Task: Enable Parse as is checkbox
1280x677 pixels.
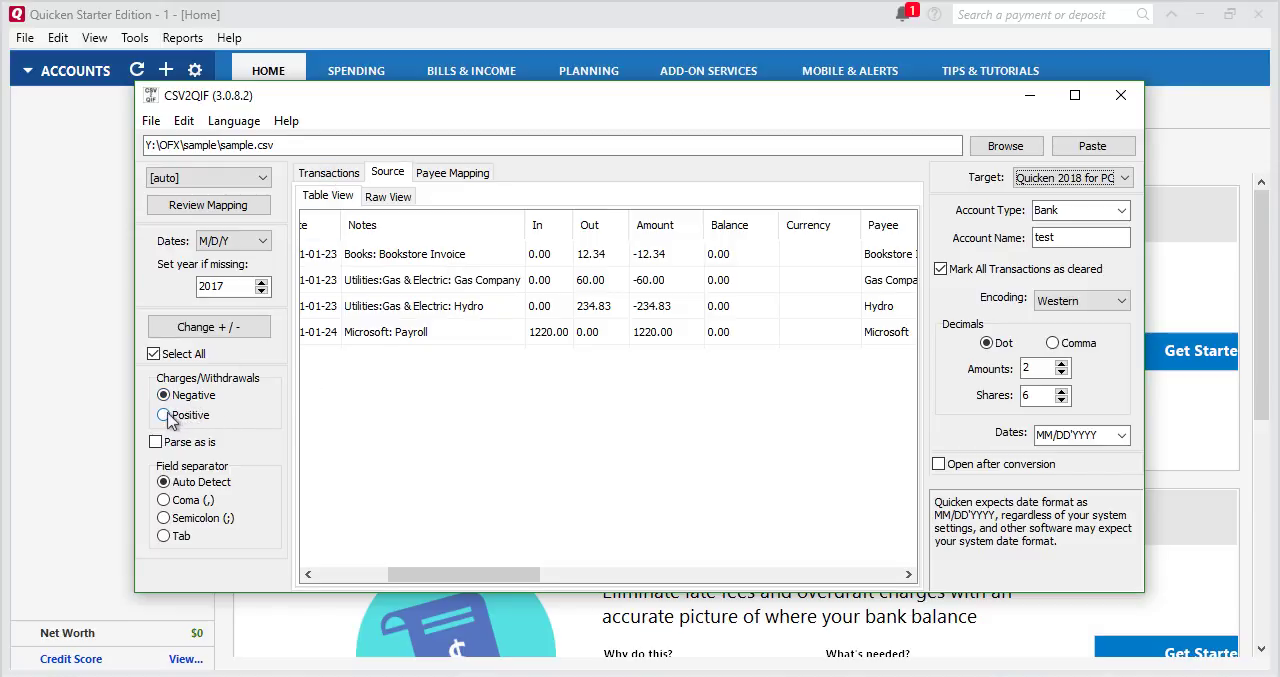Action: pos(155,442)
